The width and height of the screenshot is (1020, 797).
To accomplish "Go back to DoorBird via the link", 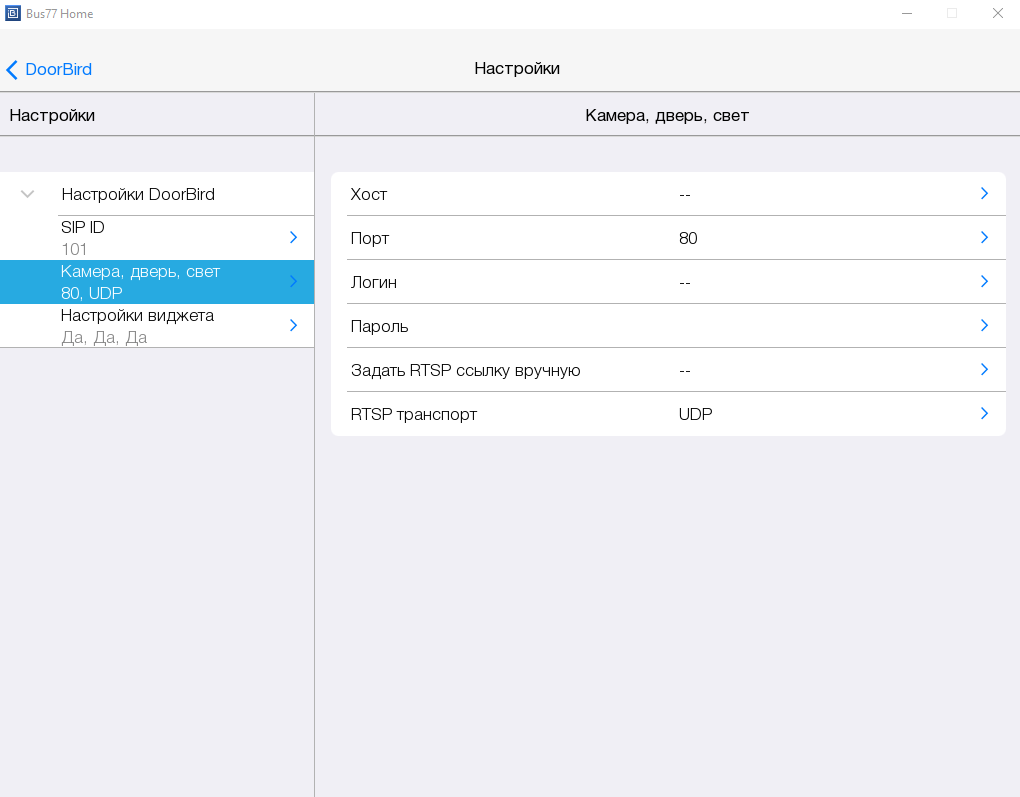I will 58,70.
